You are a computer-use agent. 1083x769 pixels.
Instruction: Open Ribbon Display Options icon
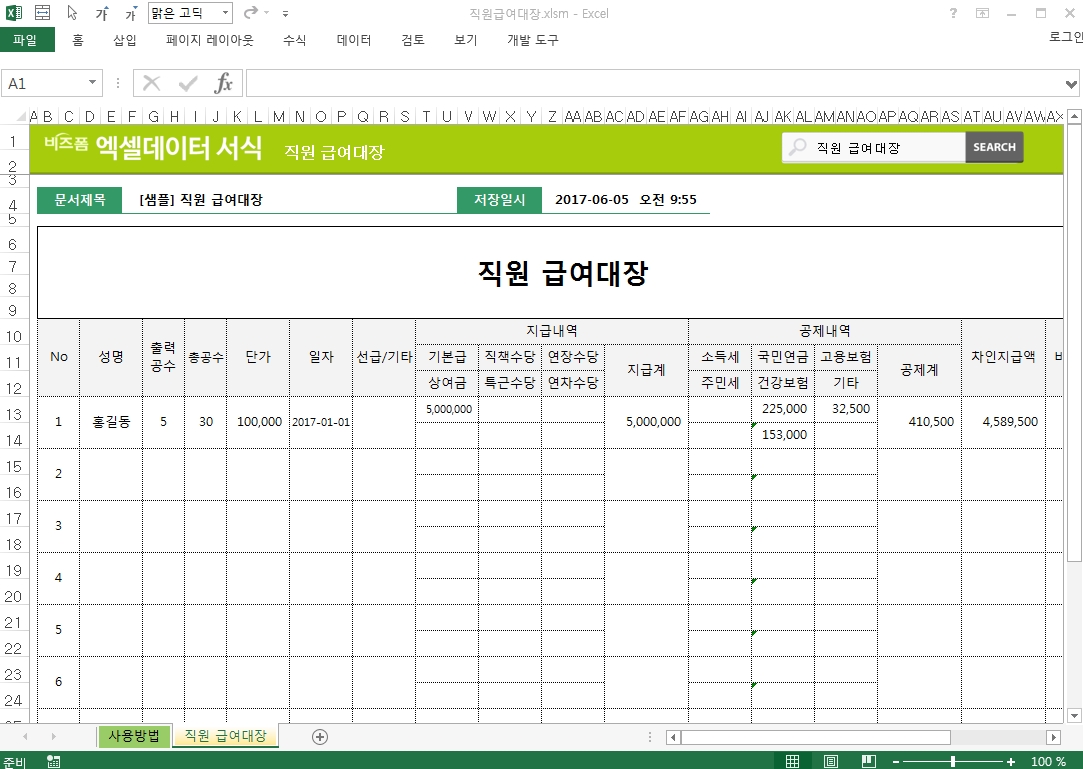(x=982, y=13)
